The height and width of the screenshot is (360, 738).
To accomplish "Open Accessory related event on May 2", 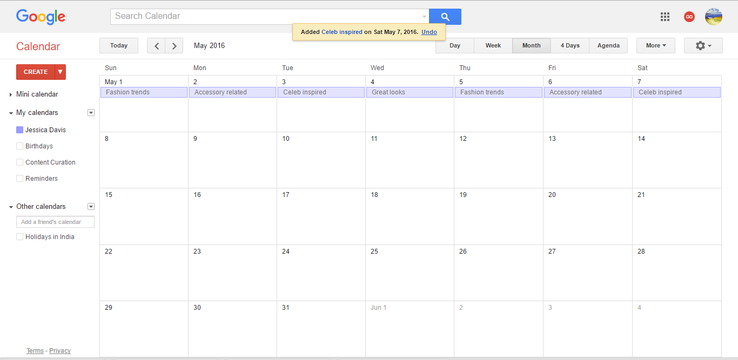I will [x=233, y=92].
